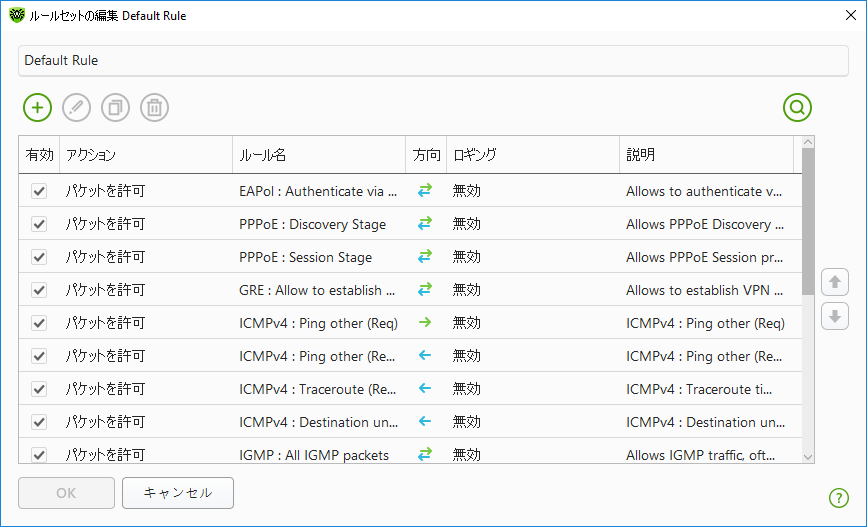The height and width of the screenshot is (527, 867).
Task: Click the scroll down arrow of rule list
Action: 808,456
